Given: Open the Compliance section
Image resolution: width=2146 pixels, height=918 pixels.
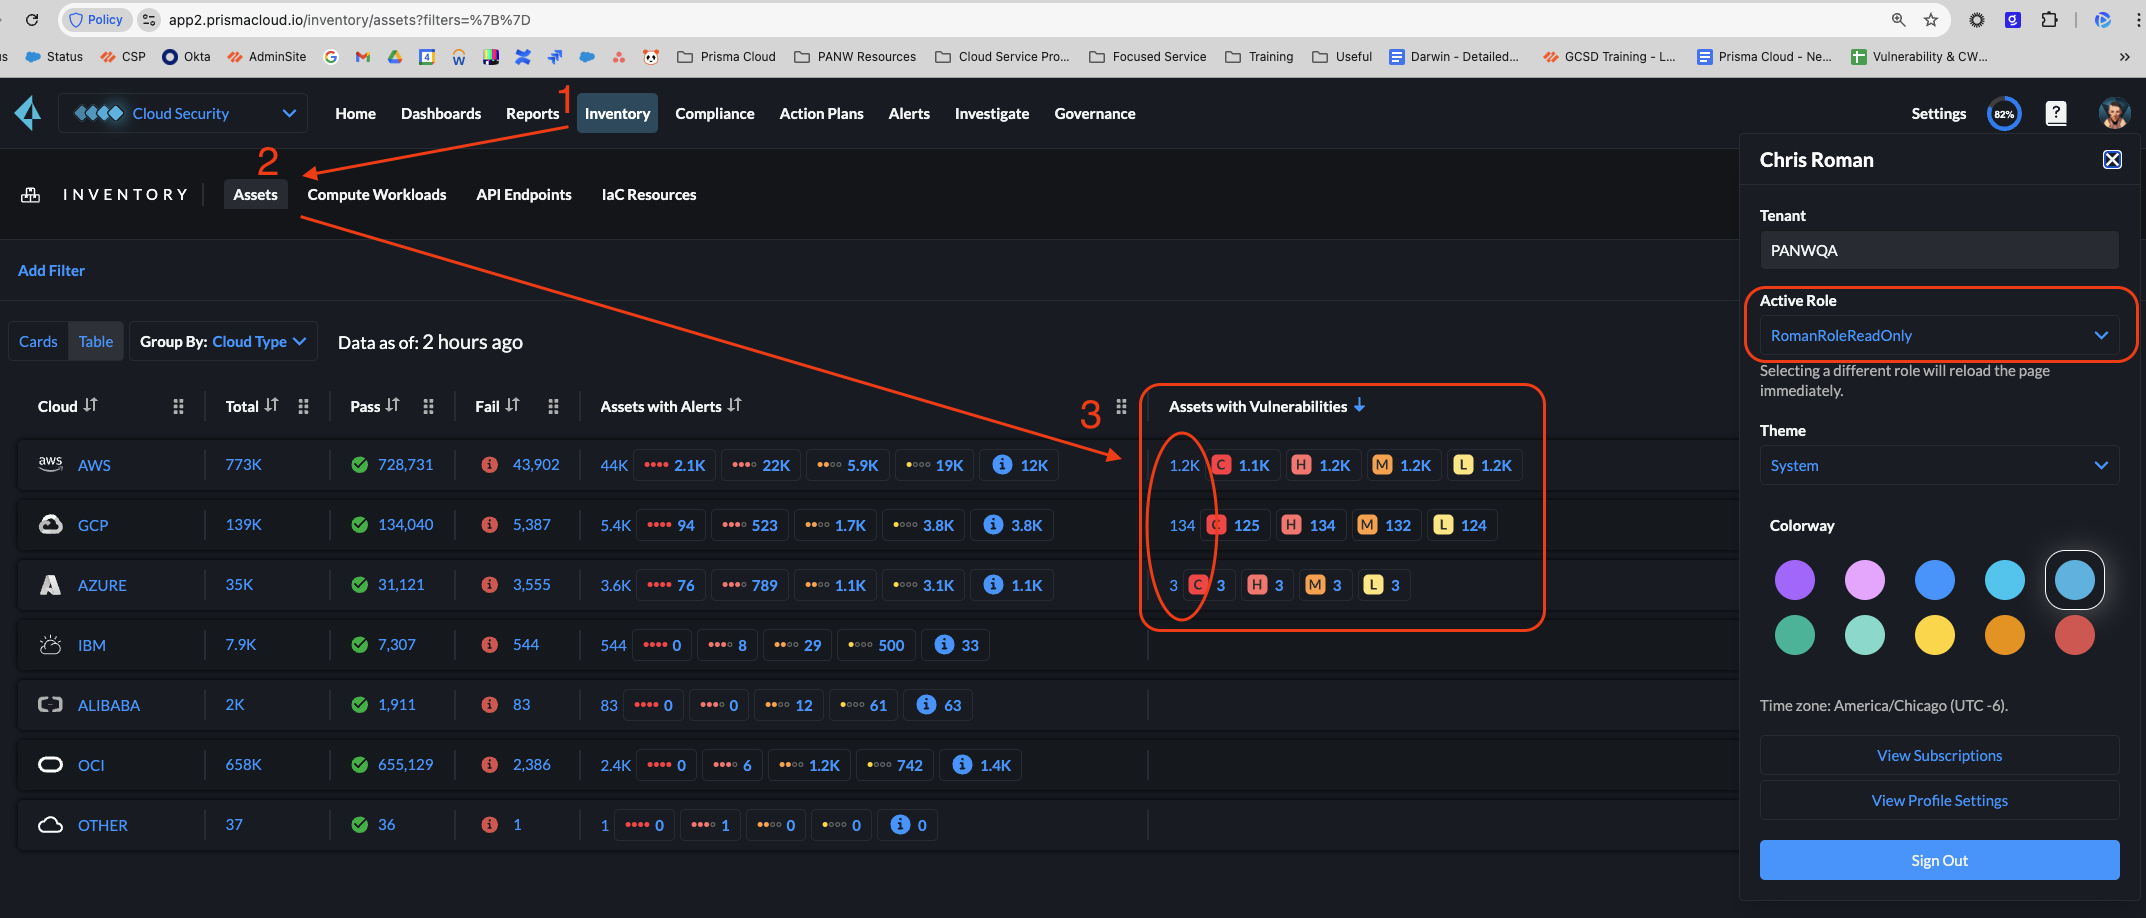Looking at the screenshot, I should (x=715, y=113).
